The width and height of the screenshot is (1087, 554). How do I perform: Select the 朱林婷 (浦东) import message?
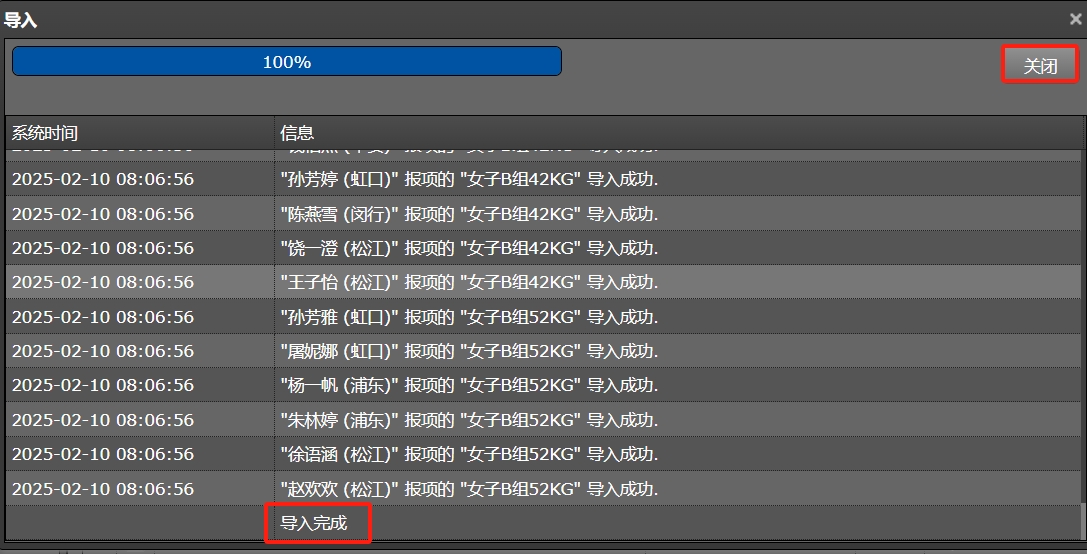469,420
